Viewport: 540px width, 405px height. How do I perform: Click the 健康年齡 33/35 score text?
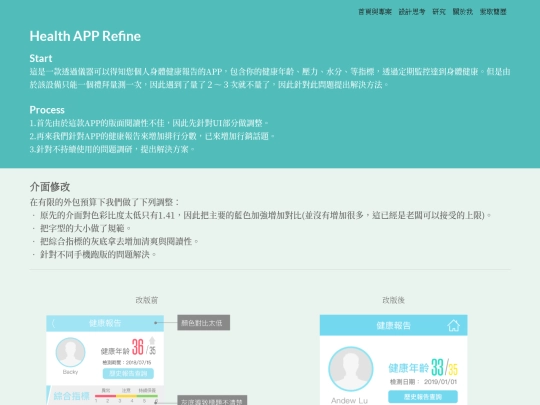pos(423,367)
